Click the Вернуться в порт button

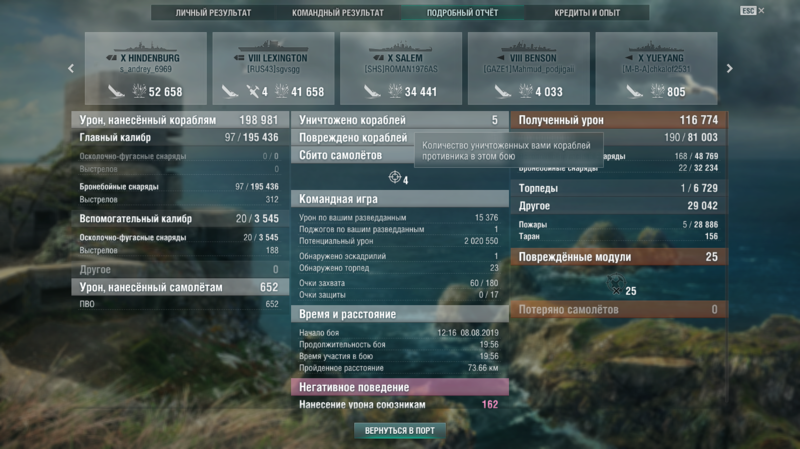(x=400, y=431)
